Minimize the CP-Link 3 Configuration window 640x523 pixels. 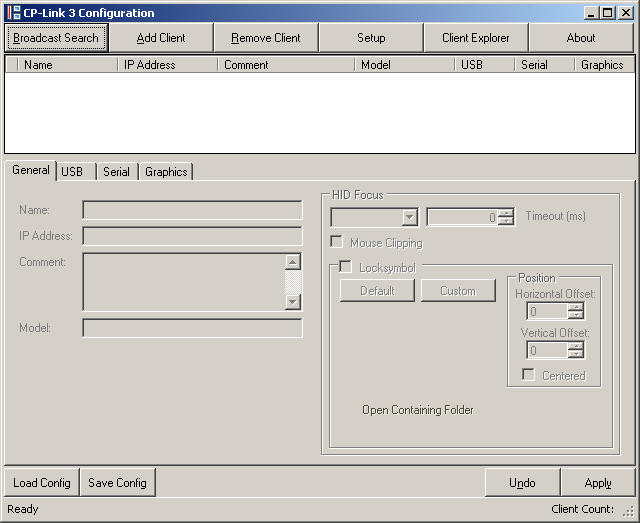coord(591,13)
